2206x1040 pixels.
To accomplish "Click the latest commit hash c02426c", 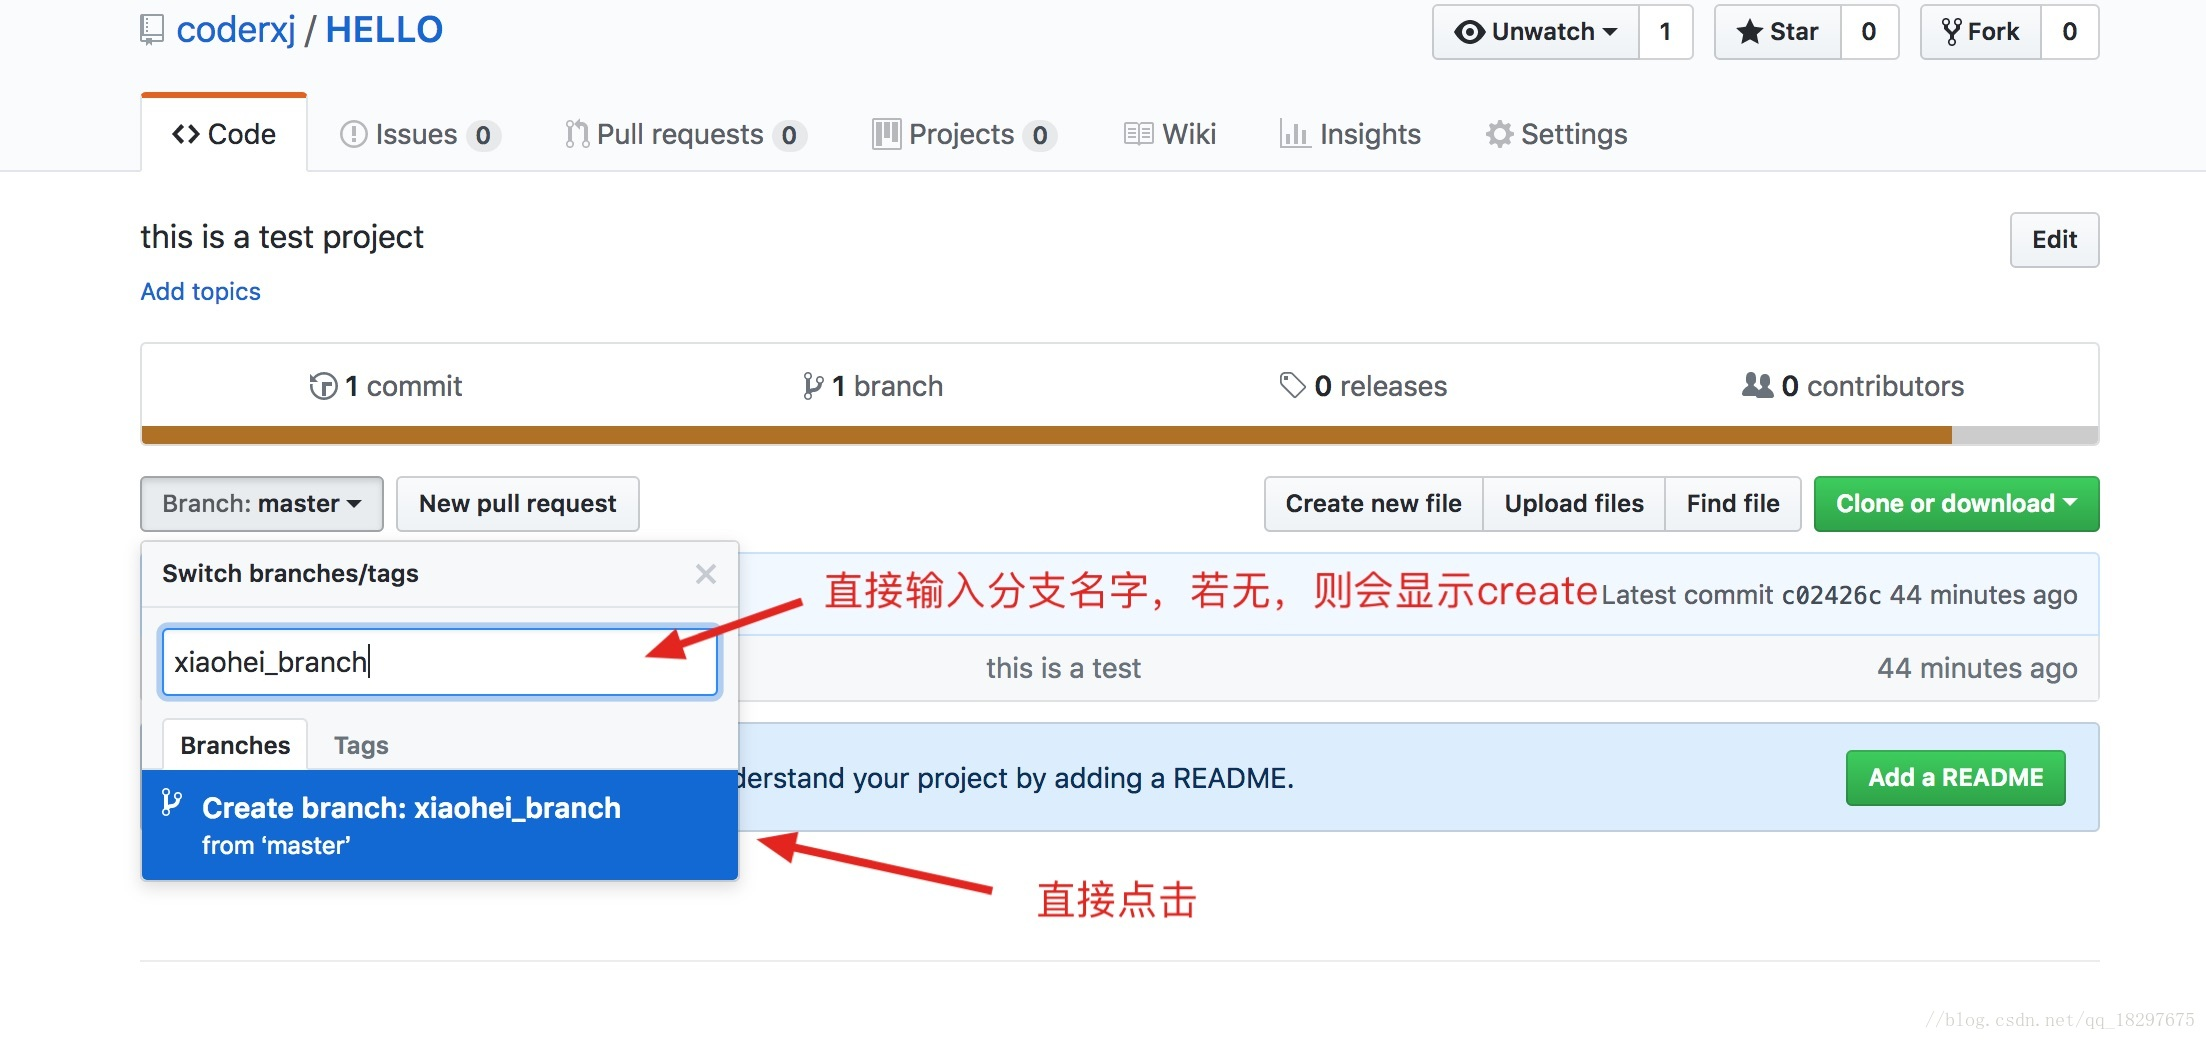I will [1831, 595].
